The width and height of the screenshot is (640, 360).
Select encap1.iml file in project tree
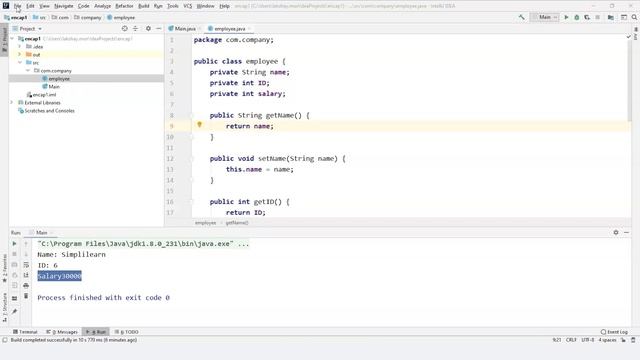point(41,95)
